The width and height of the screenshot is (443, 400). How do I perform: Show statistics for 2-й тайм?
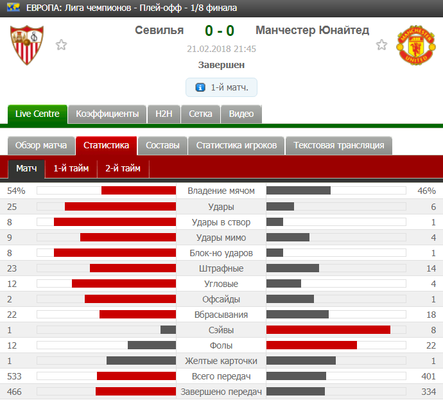pos(123,169)
